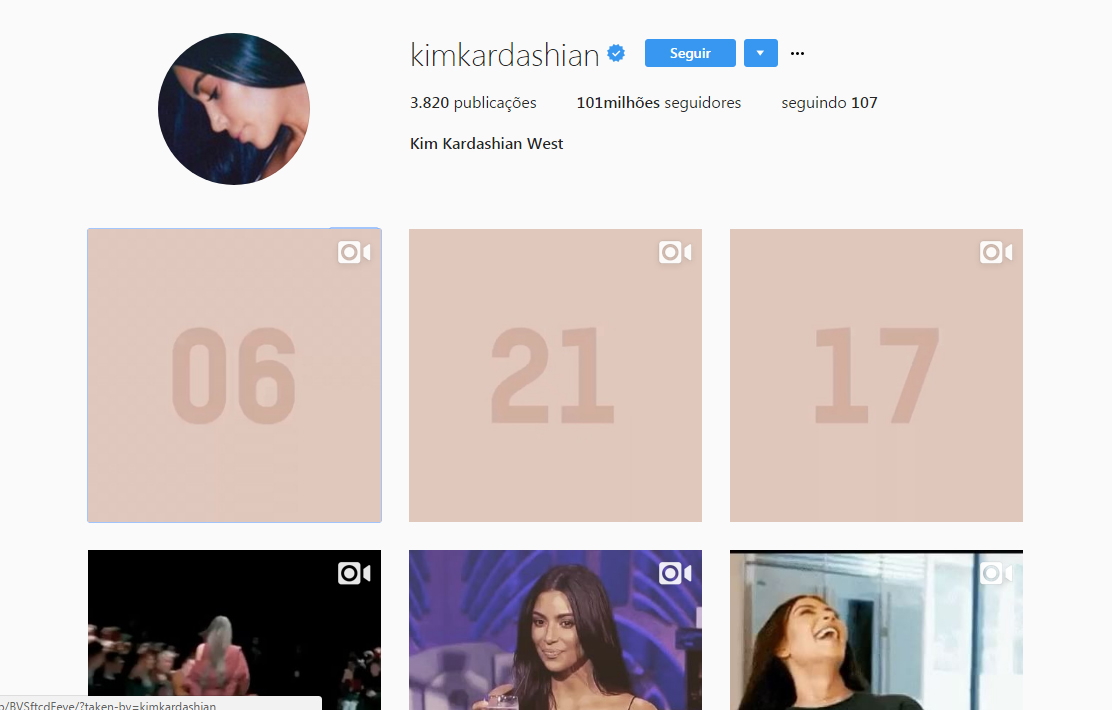This screenshot has width=1112, height=710.
Task: Click video icon on the 06 post
Action: click(354, 253)
